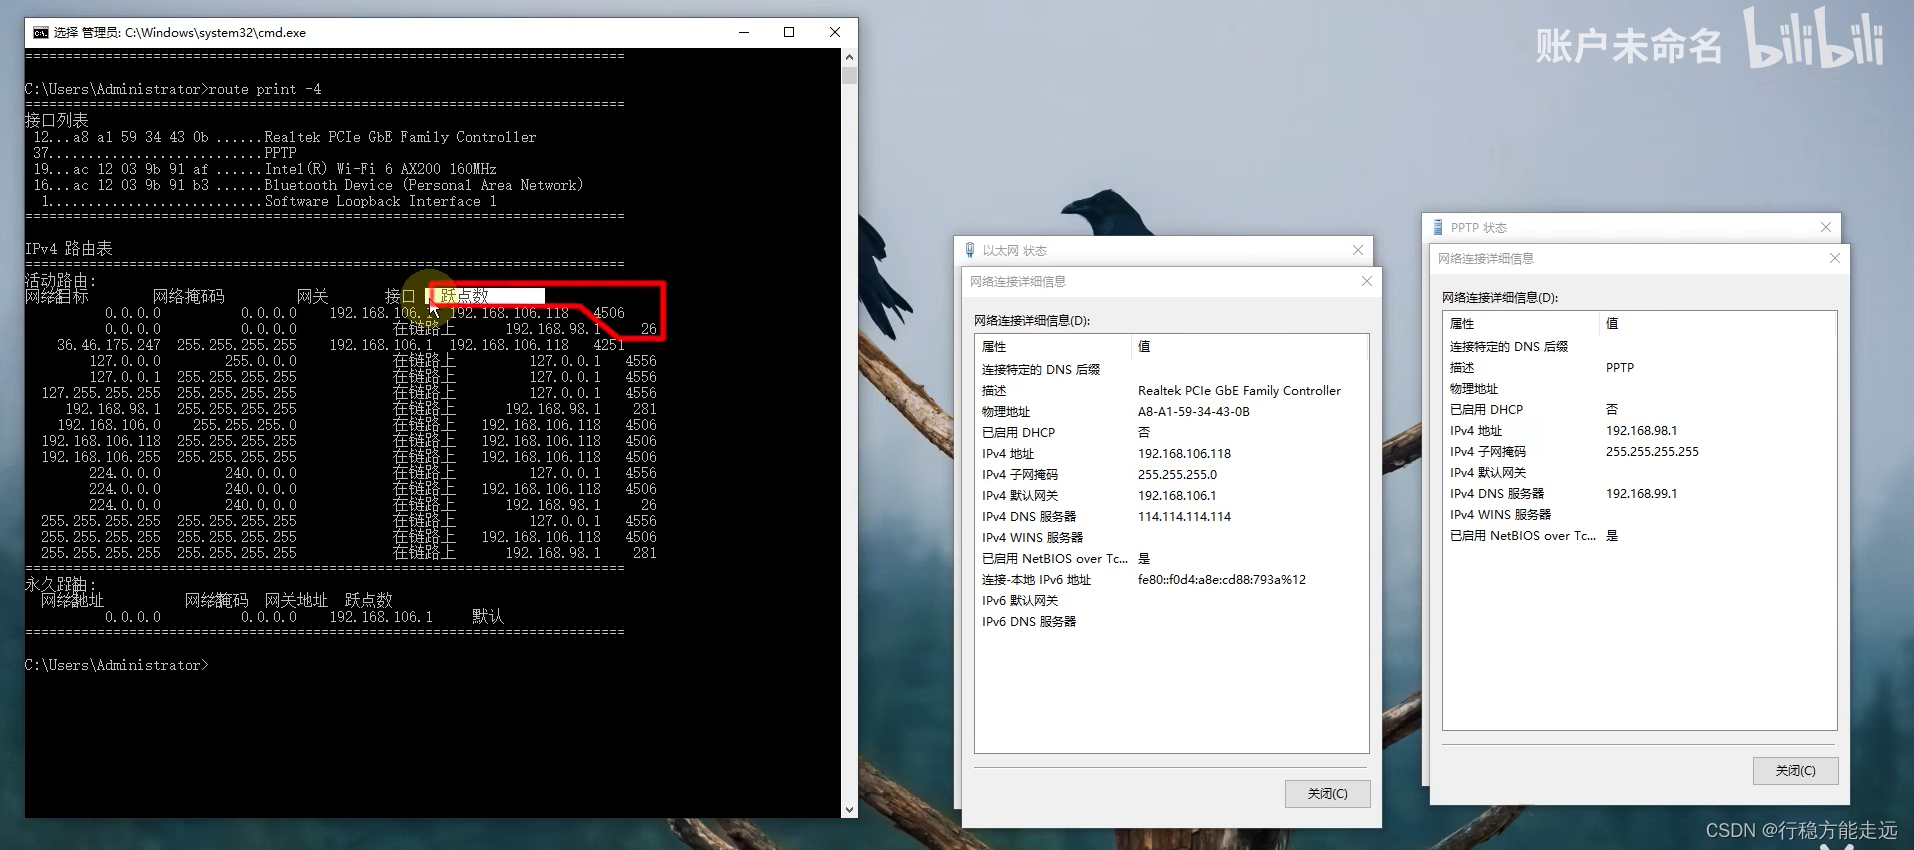Click 关闭(C) in the Ethernet details dialog
The image size is (1914, 850).
click(x=1327, y=793)
